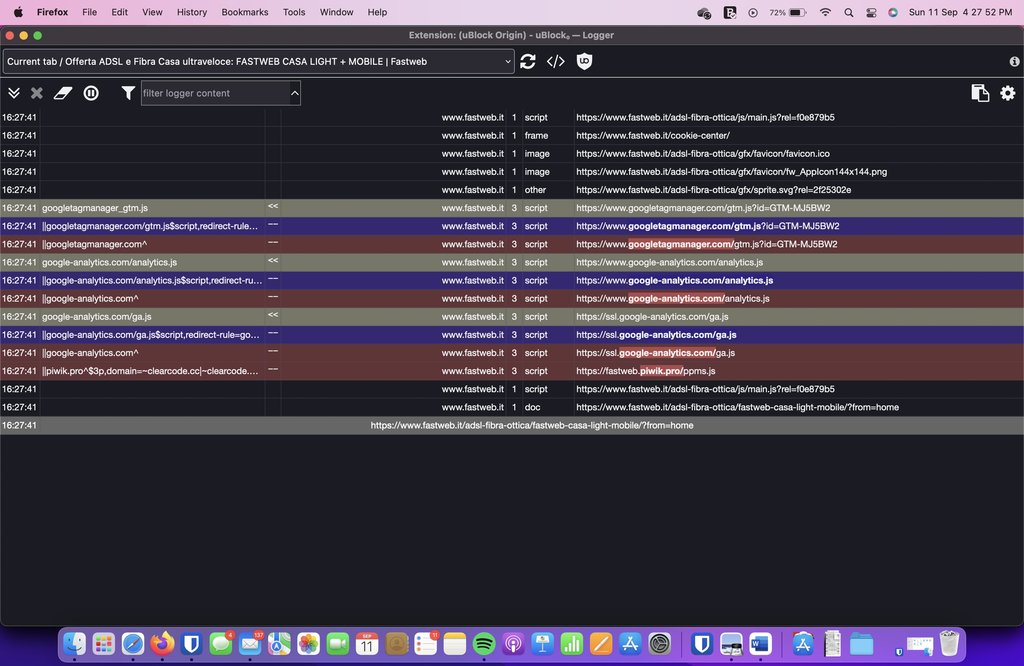Open the View menu
This screenshot has width=1024, height=666.
[152, 12]
